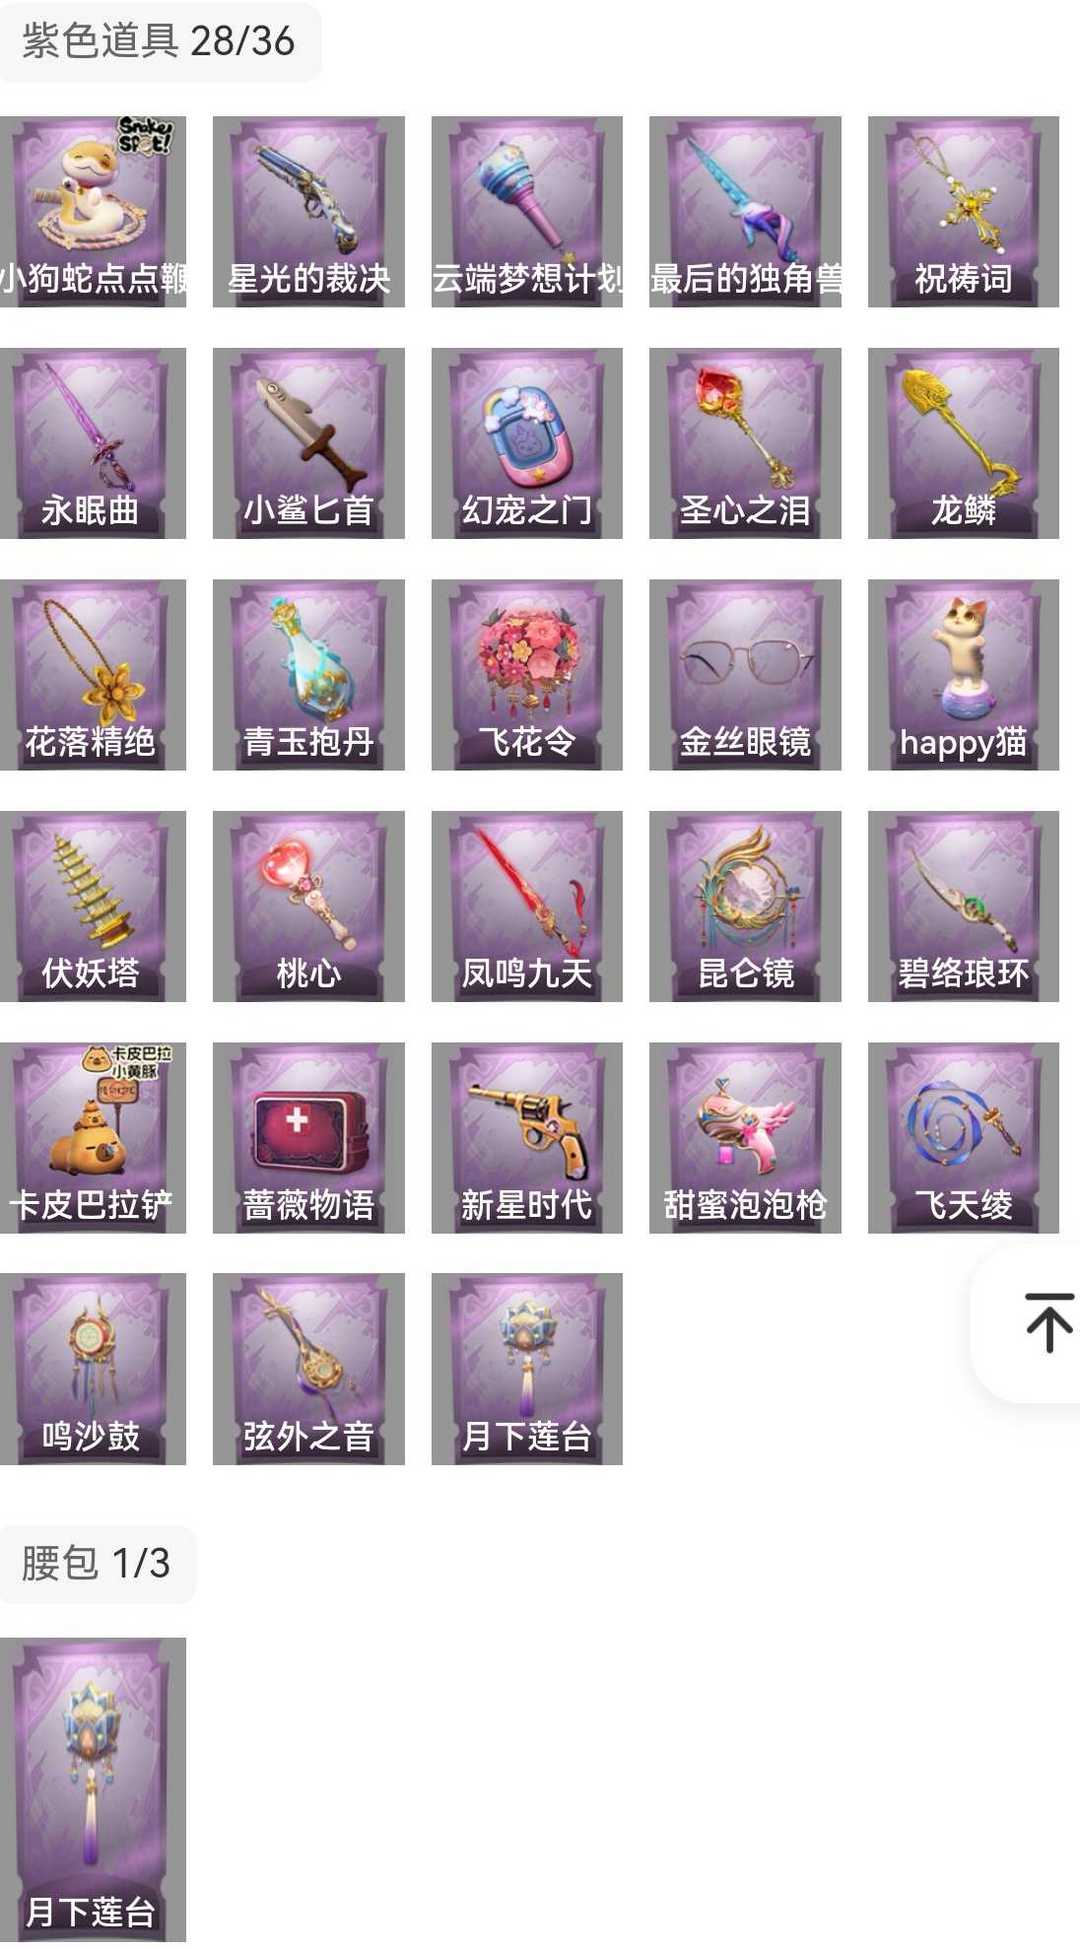Image resolution: width=1080 pixels, height=1949 pixels.
Task: Choose the 卡皮巴拉铲 capybara item
Action: point(93,1138)
